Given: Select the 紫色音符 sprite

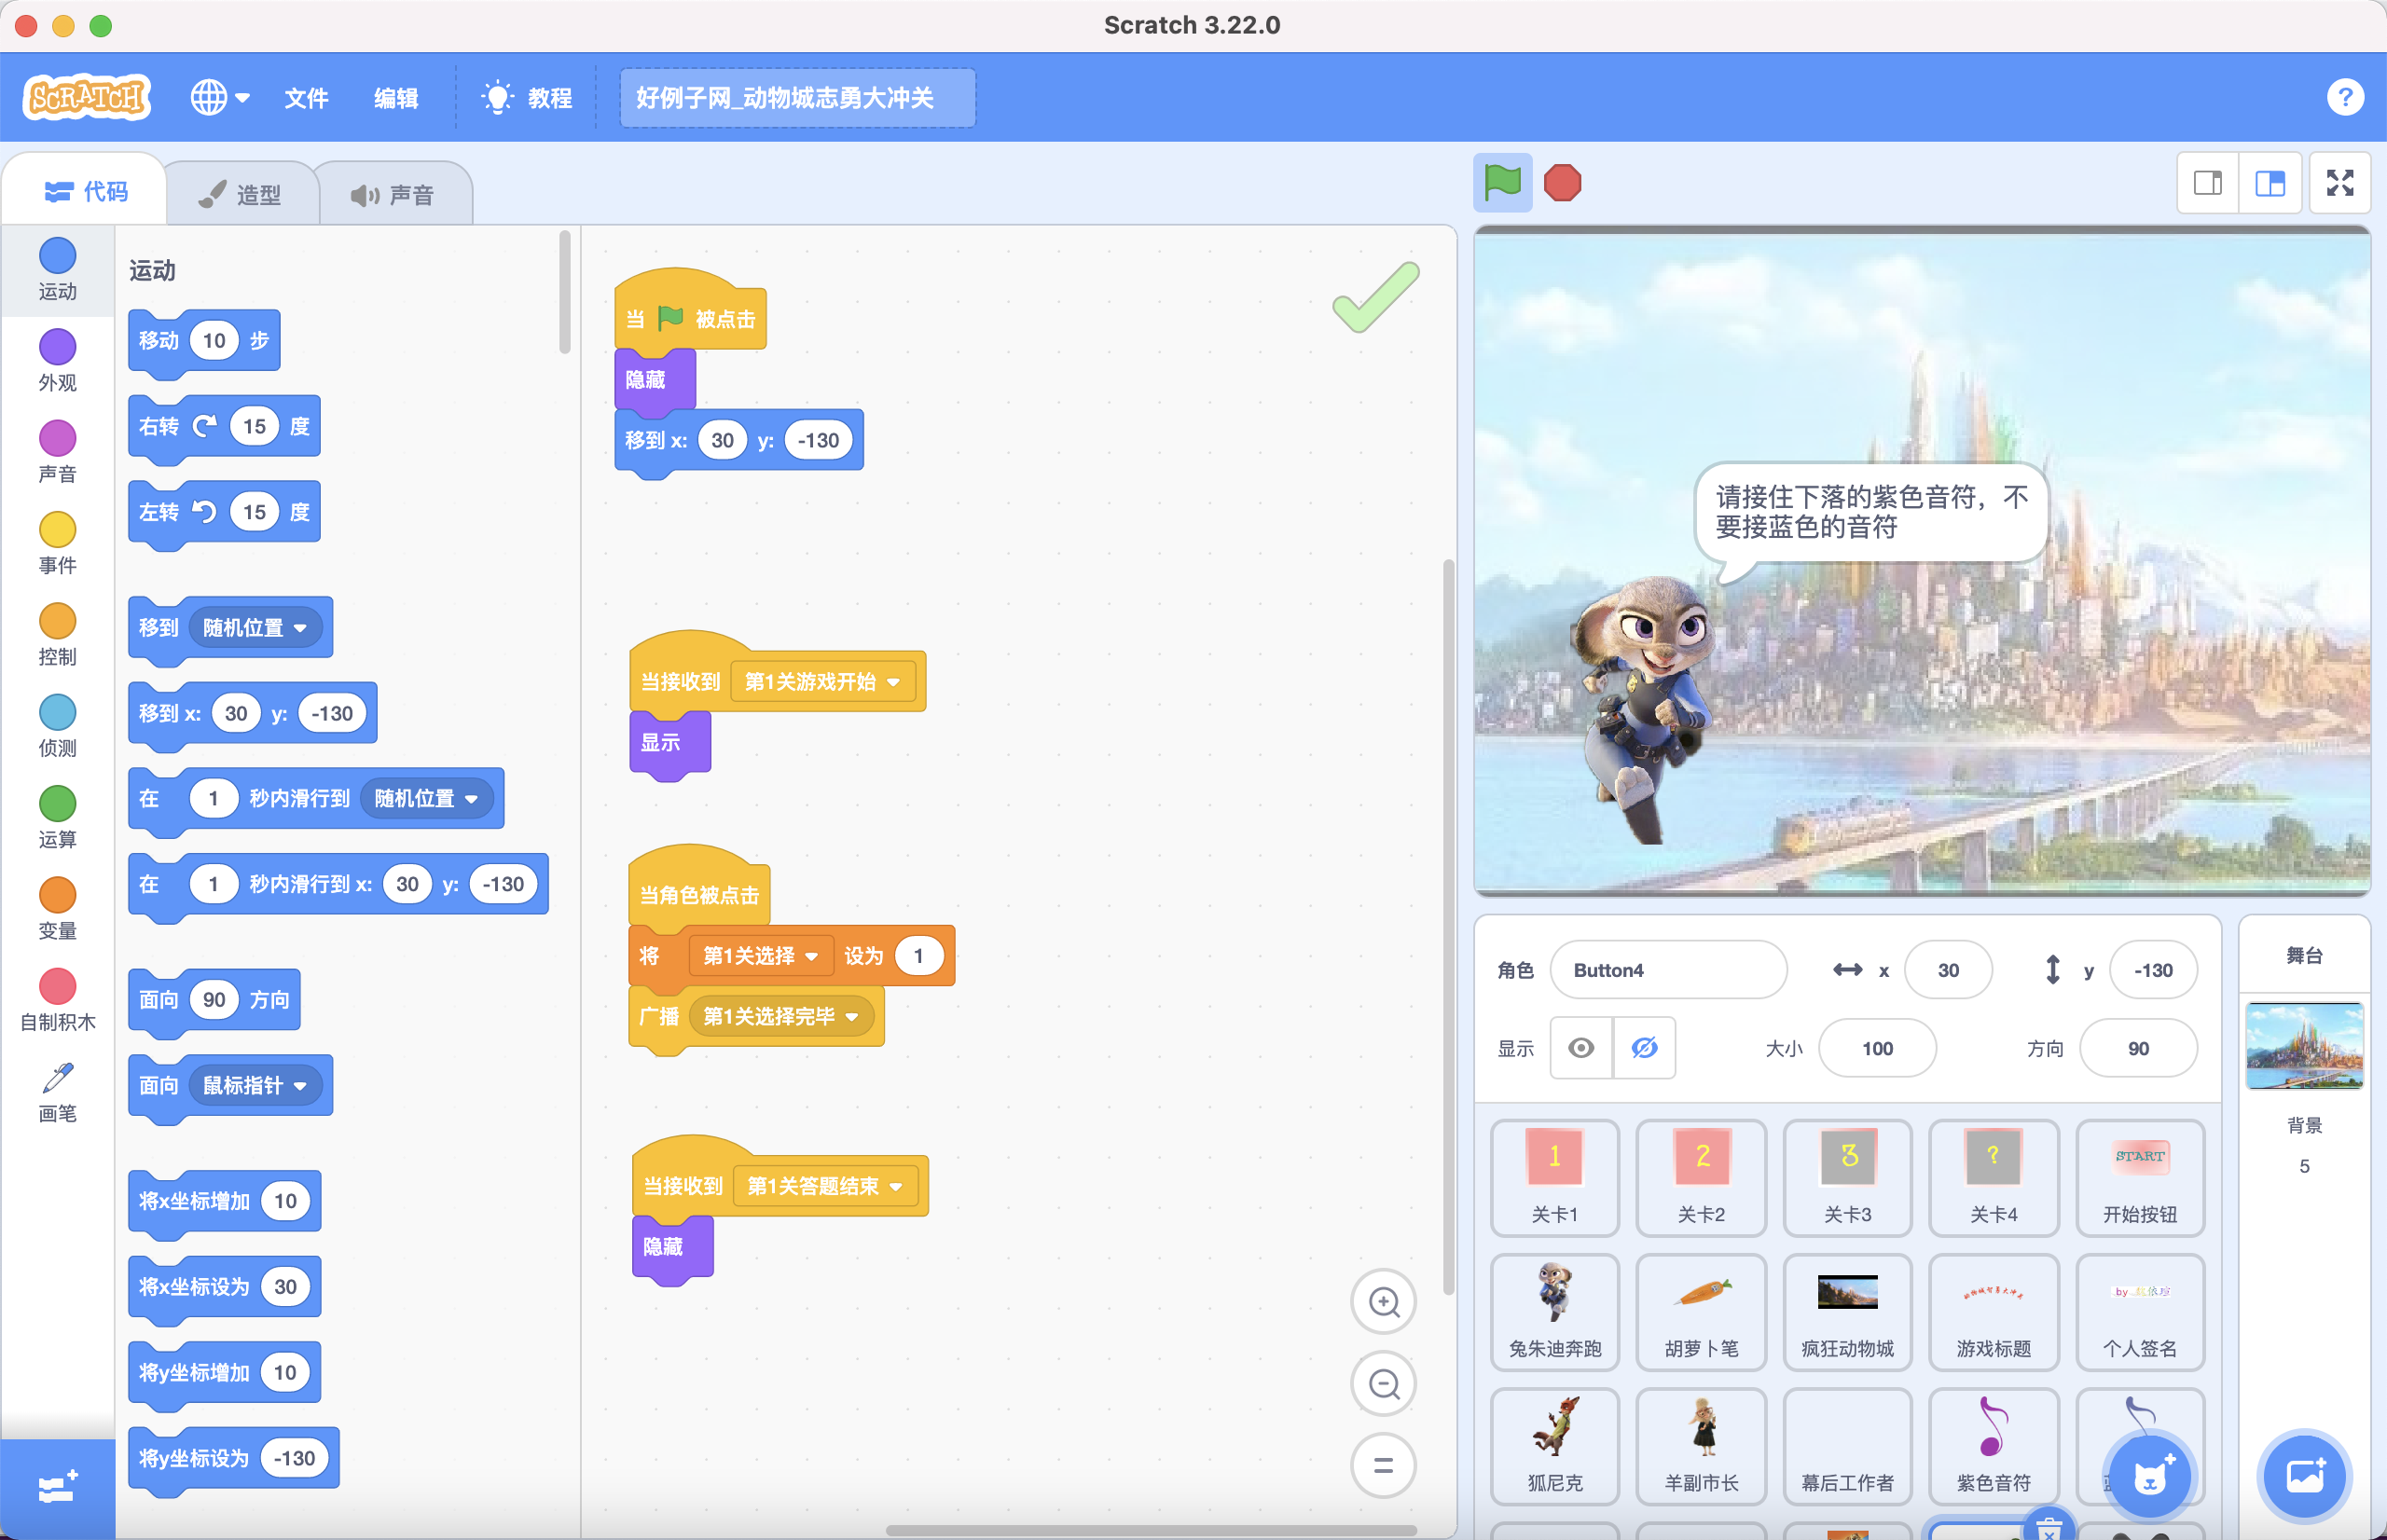Looking at the screenshot, I should point(1993,1445).
